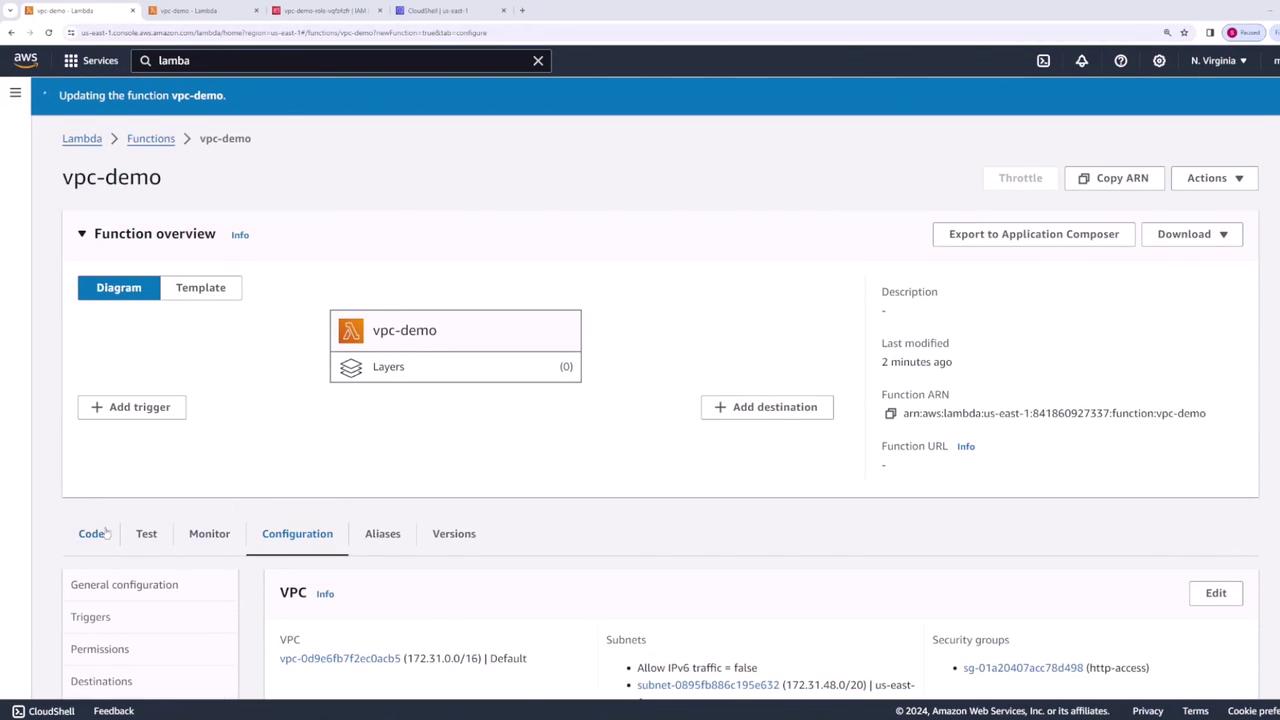Switch to Diagram view

(x=119, y=288)
